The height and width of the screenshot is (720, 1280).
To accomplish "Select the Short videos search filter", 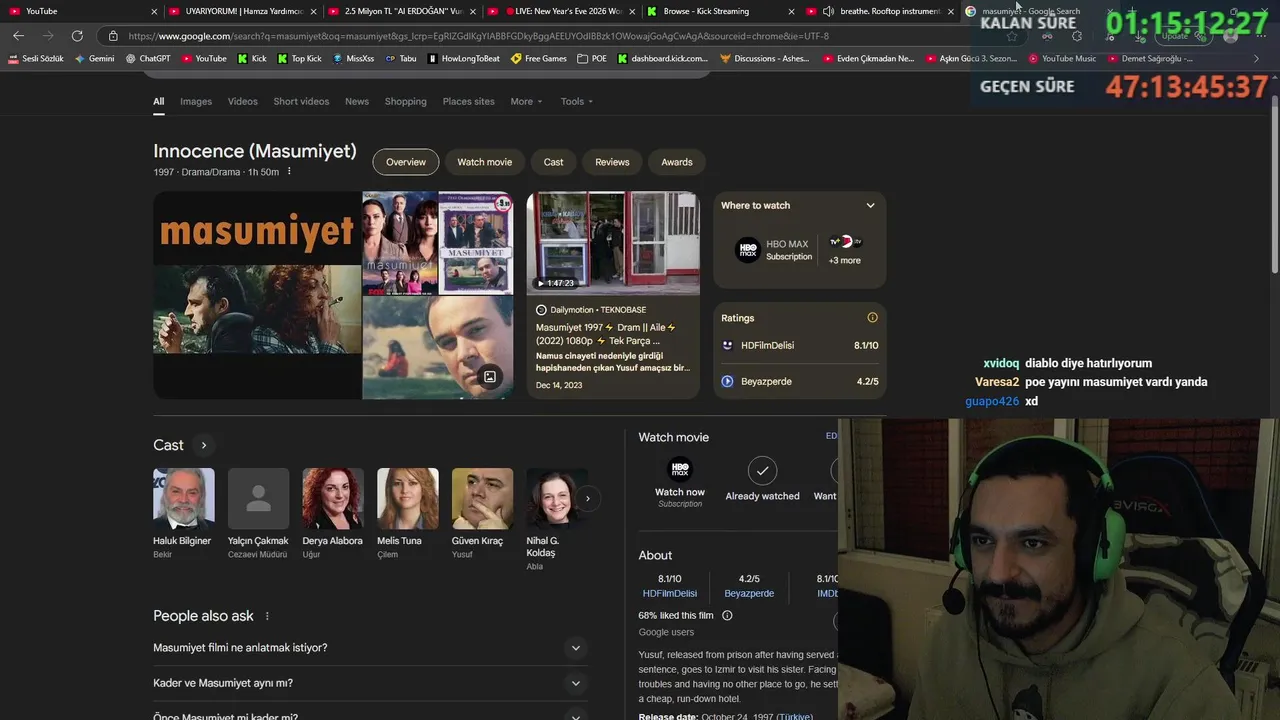I will [301, 101].
